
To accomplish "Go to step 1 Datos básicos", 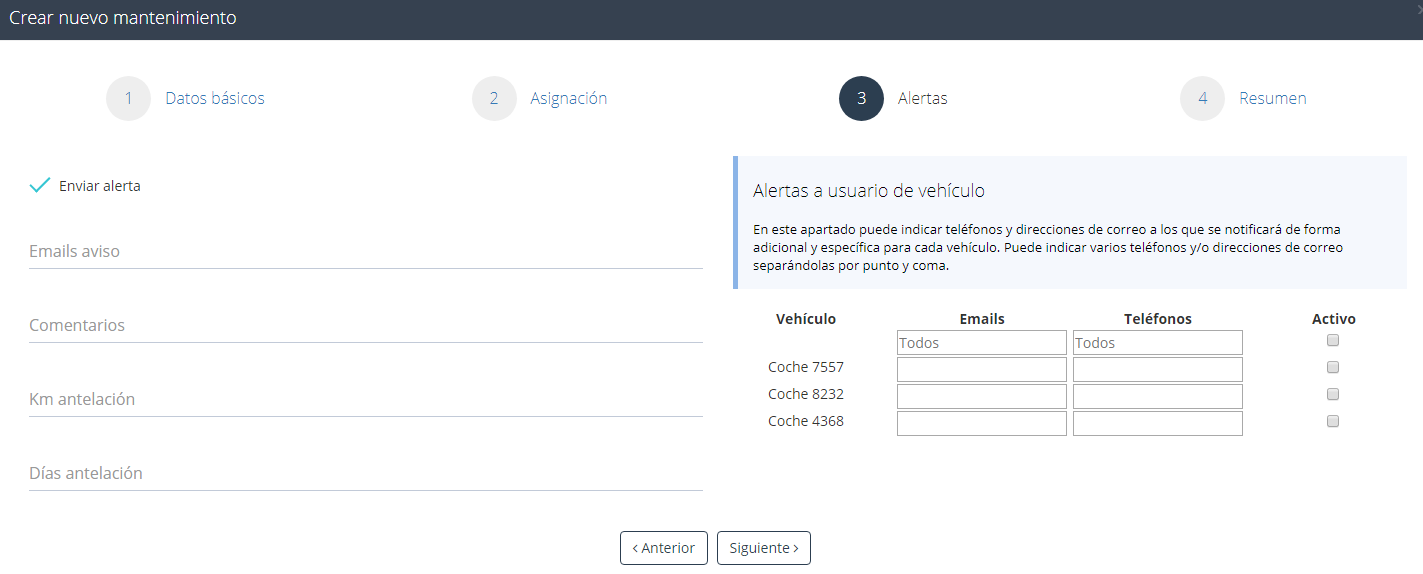I will pos(128,99).
